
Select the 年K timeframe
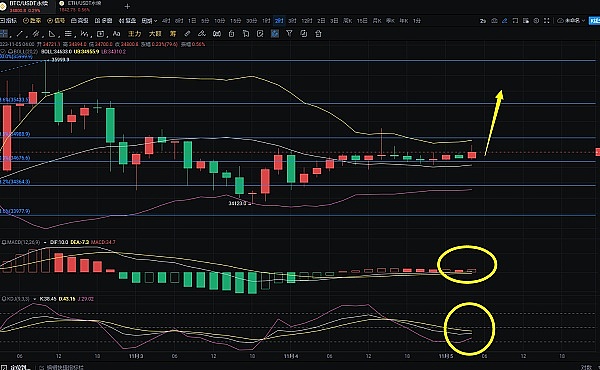click(x=404, y=21)
